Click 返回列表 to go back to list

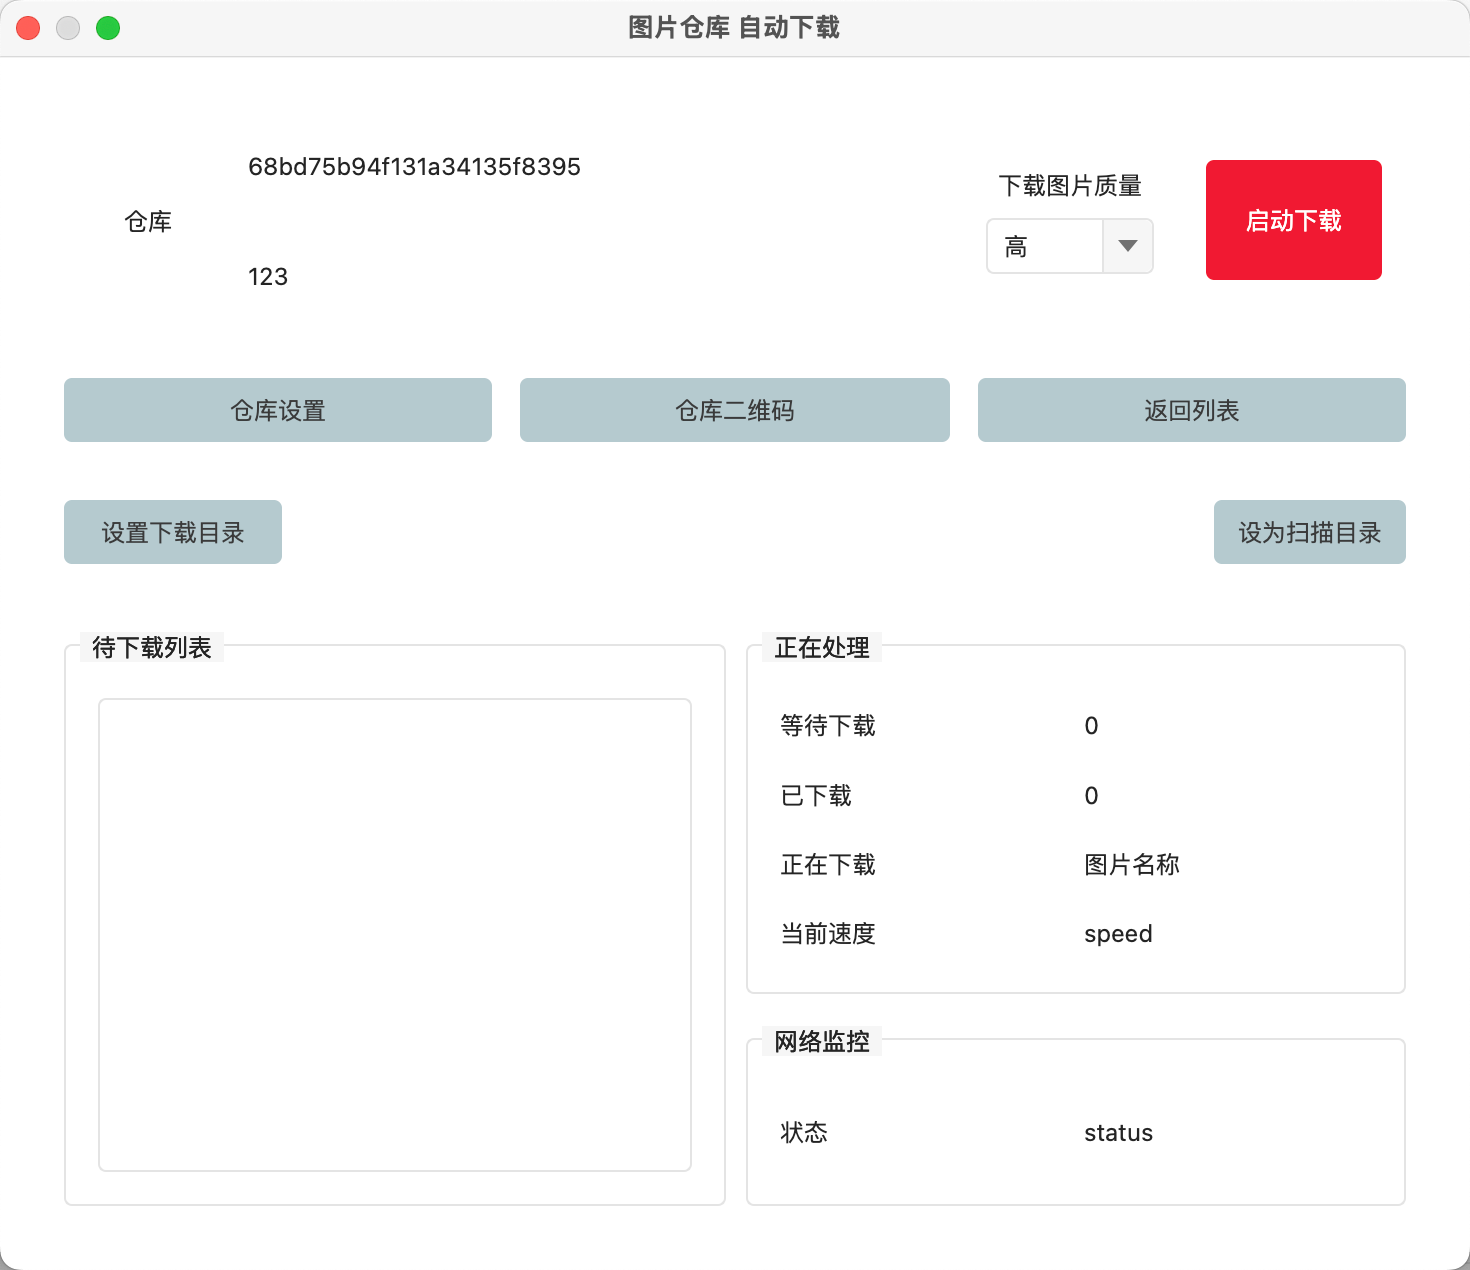[1191, 410]
